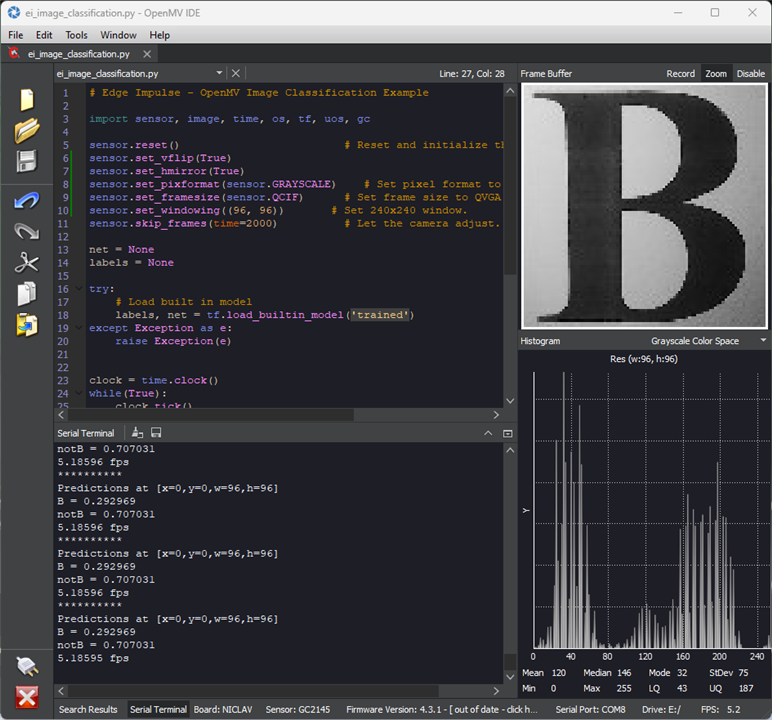Open the Window menu
772x720 pixels.
click(118, 35)
